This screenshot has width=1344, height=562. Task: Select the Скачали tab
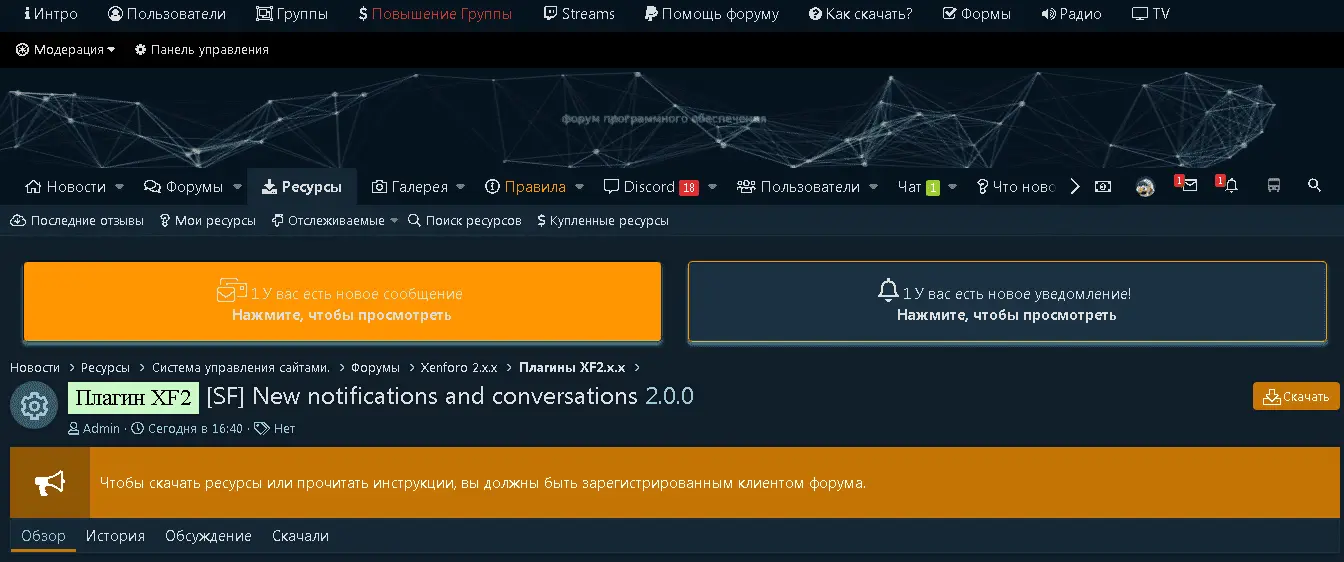(x=300, y=536)
